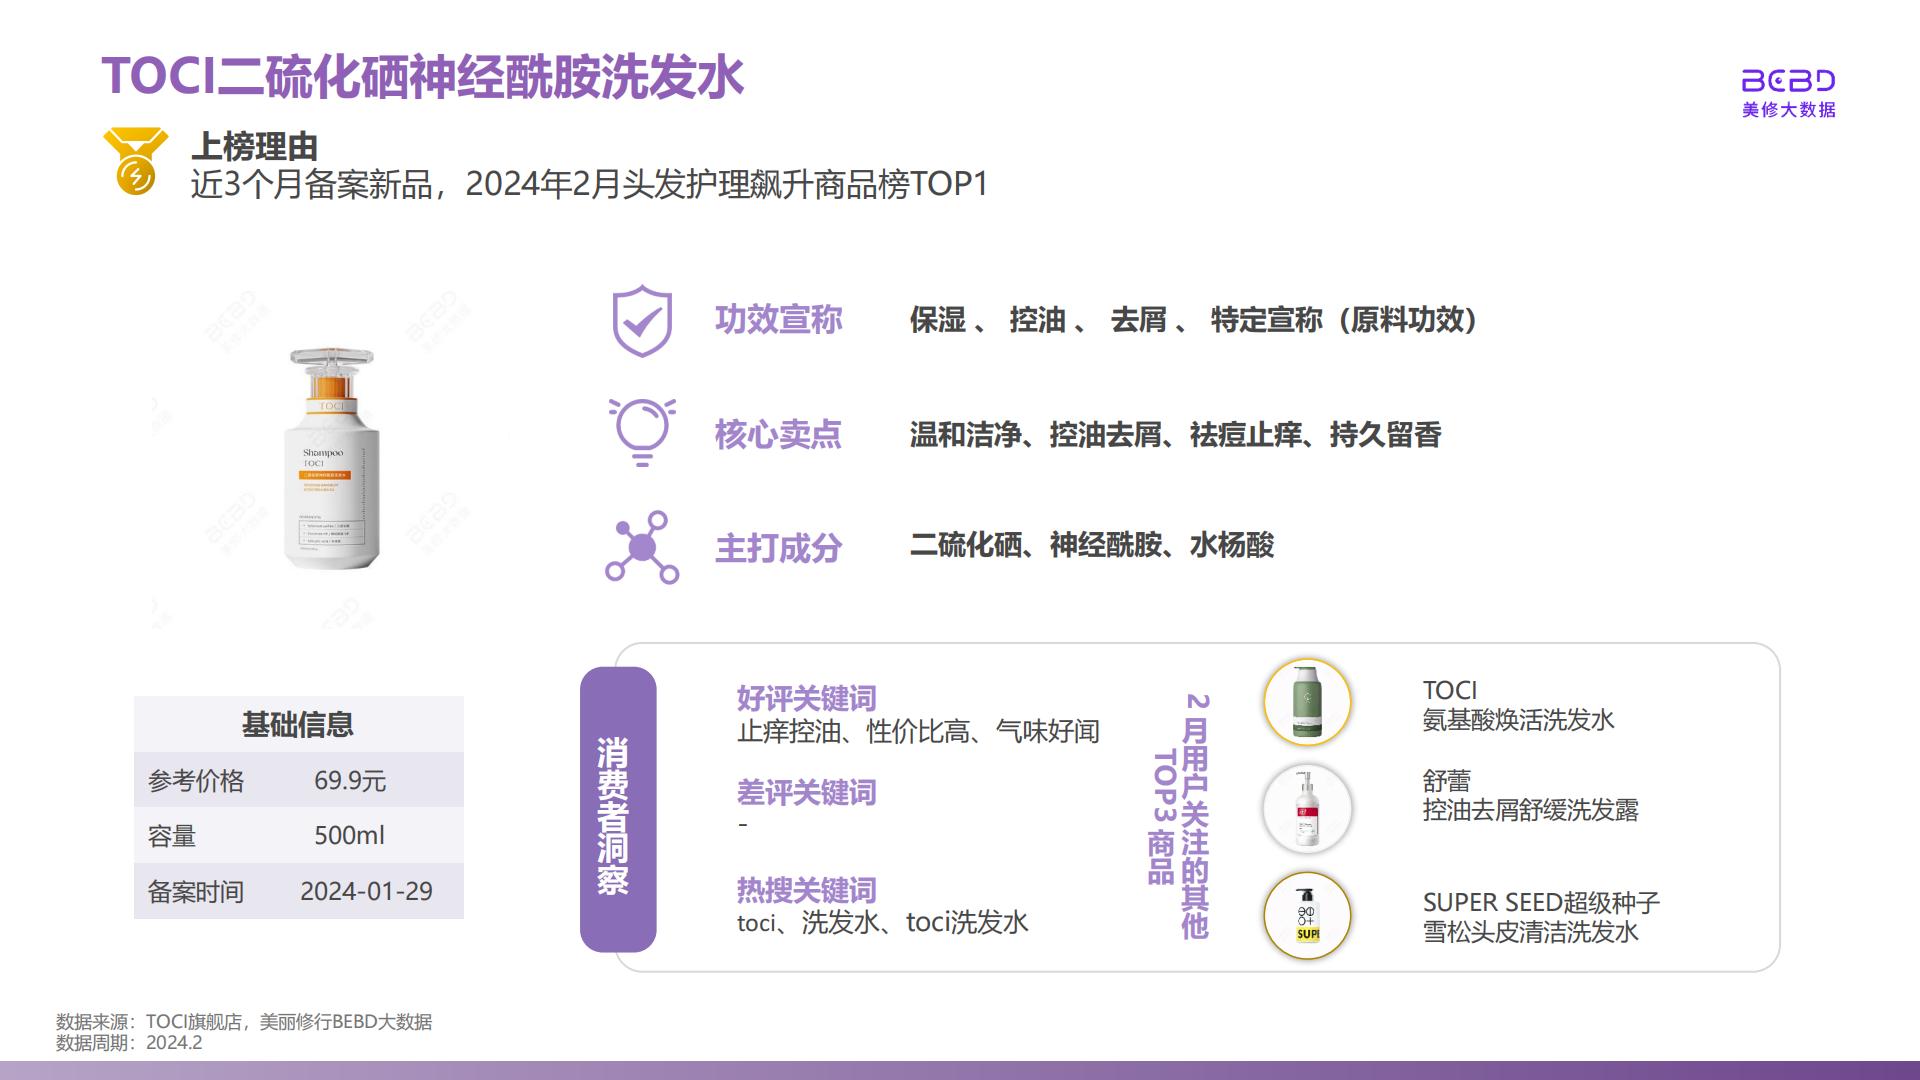
Task: Click the text toci、洗发水、toci洗发水
Action: (x=882, y=923)
